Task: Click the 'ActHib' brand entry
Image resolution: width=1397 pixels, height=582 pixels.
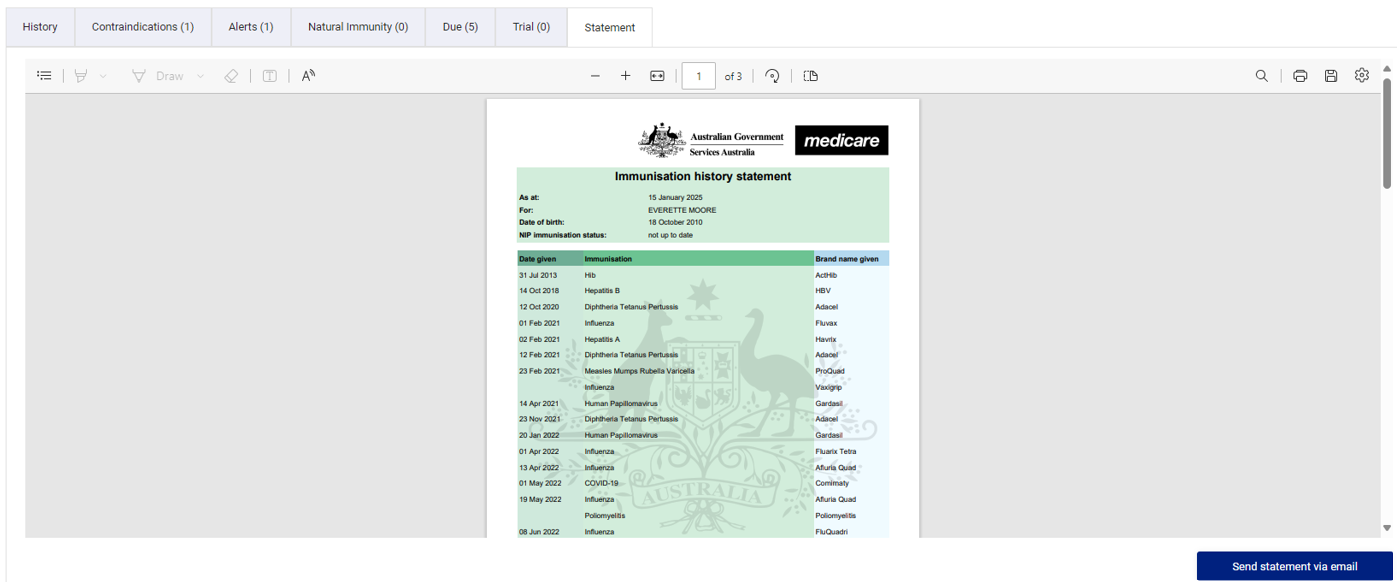Action: tap(826, 275)
